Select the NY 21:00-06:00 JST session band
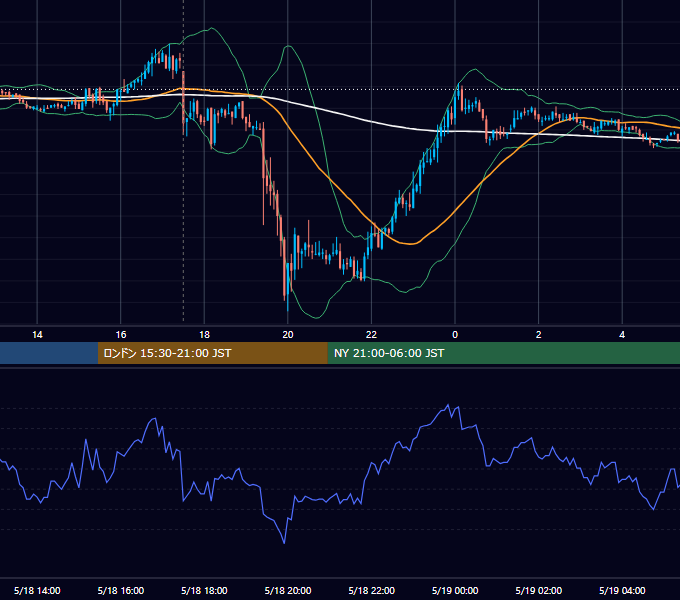 tap(503, 353)
